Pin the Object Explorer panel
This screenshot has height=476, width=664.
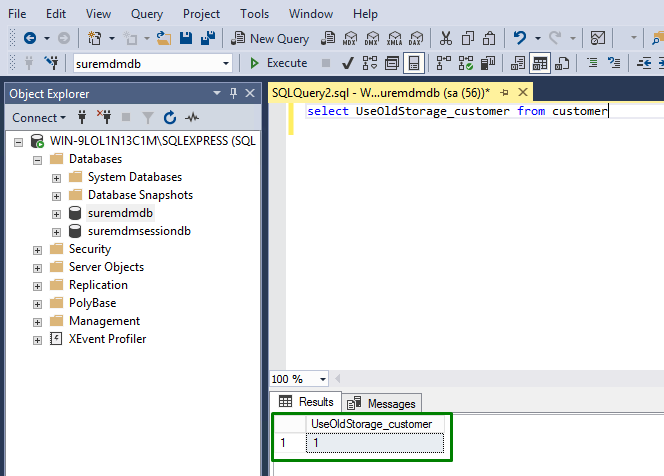click(233, 93)
